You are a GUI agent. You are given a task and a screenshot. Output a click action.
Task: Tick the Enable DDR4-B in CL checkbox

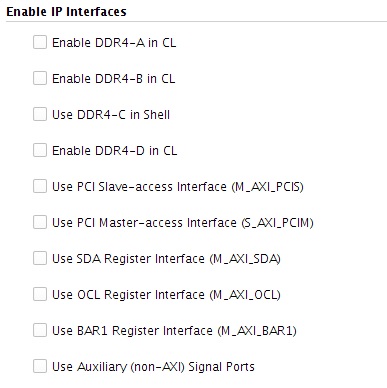40,78
